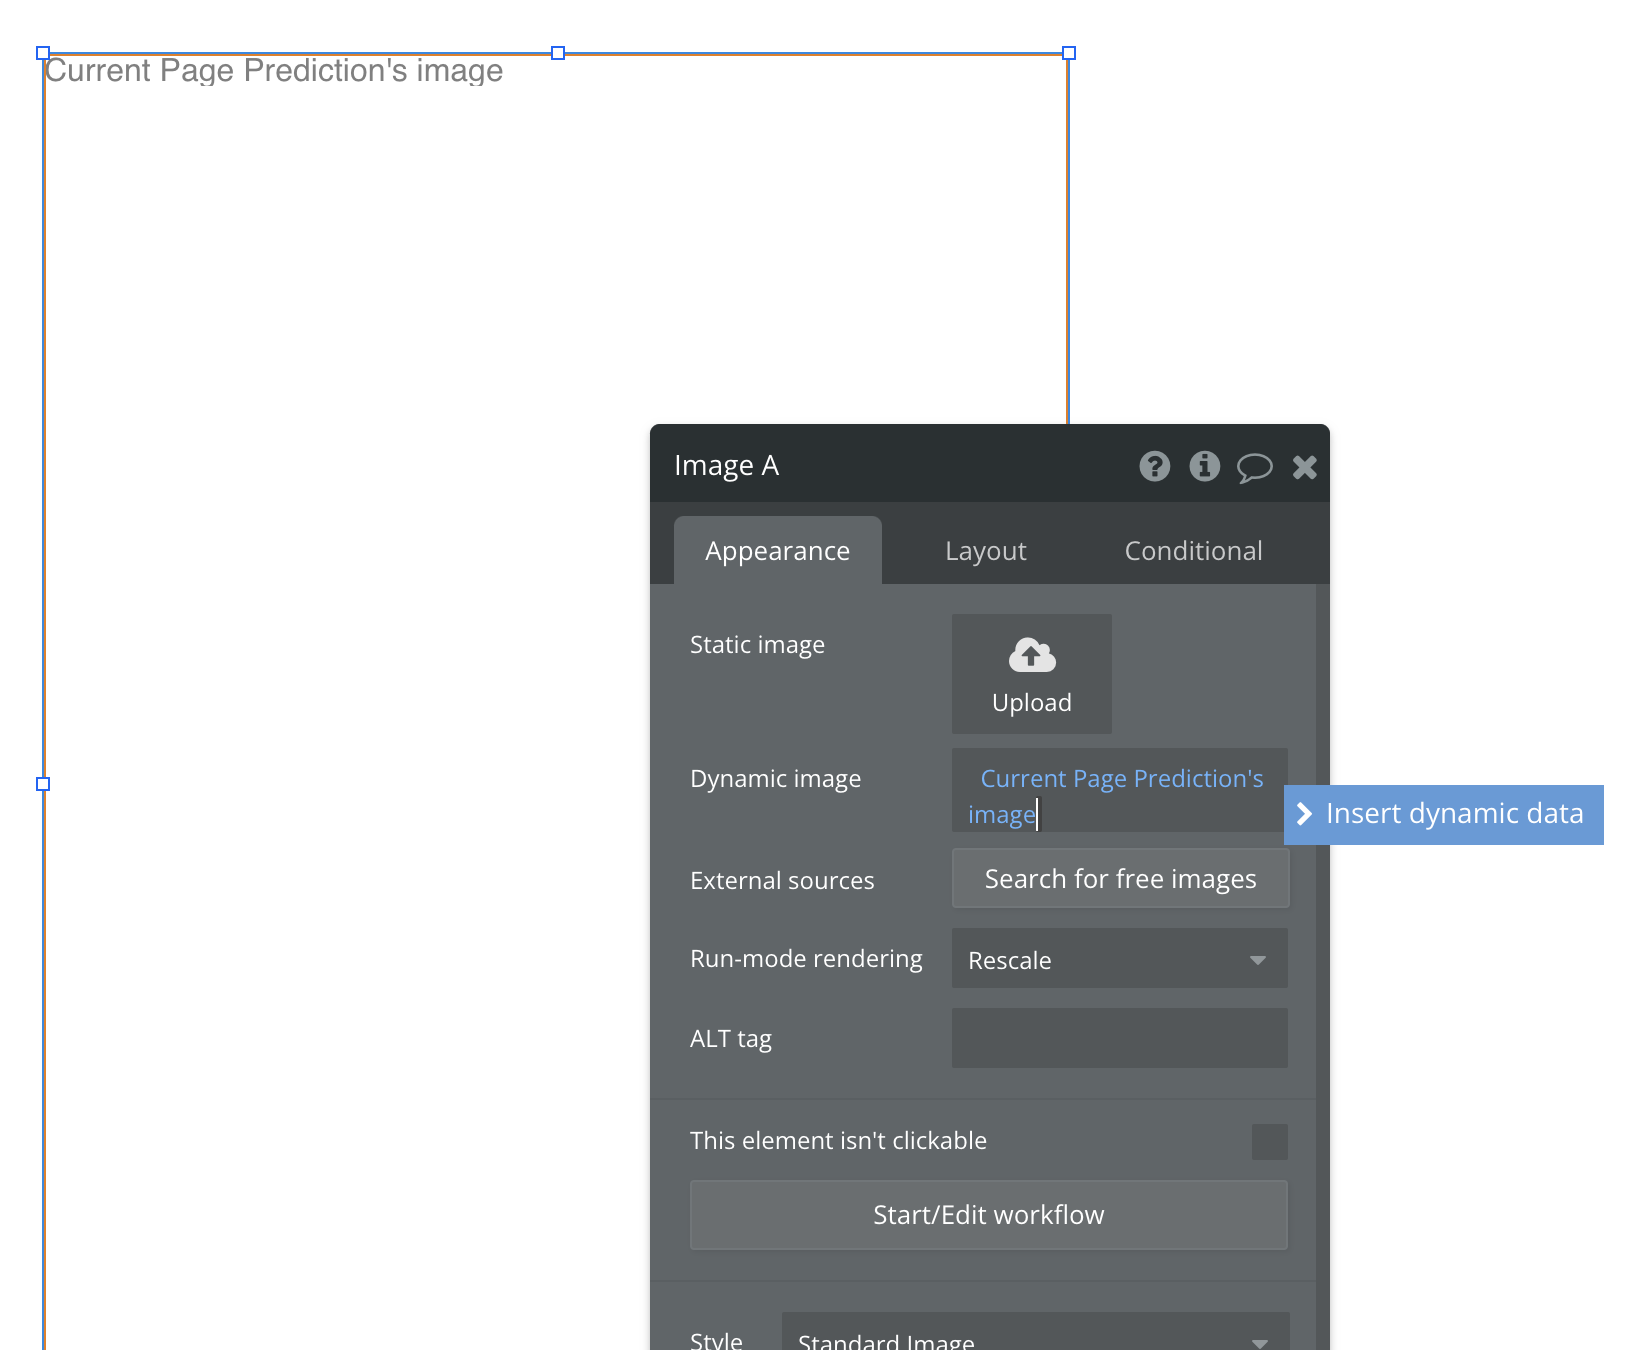
Task: Click the top-right resize handle of the image
Action: (1069, 53)
